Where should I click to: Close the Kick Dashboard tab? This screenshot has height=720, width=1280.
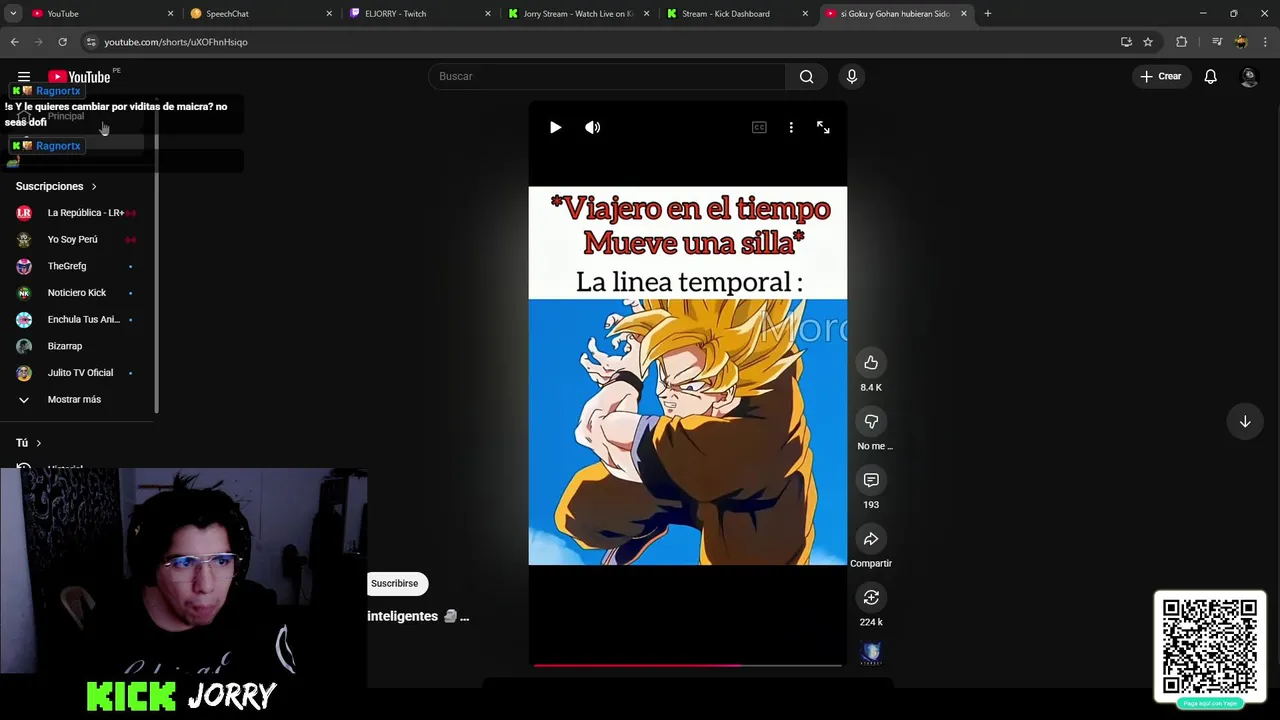pos(805,14)
